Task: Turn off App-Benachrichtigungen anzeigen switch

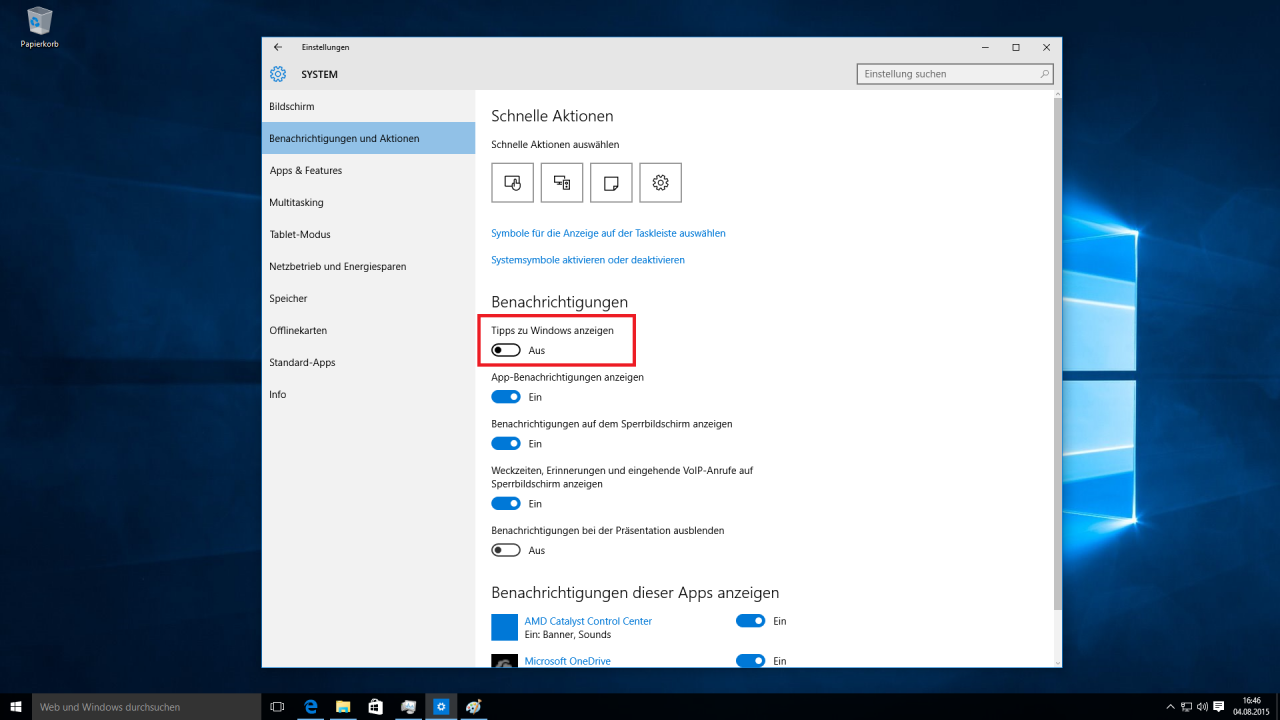Action: pyautogui.click(x=506, y=397)
